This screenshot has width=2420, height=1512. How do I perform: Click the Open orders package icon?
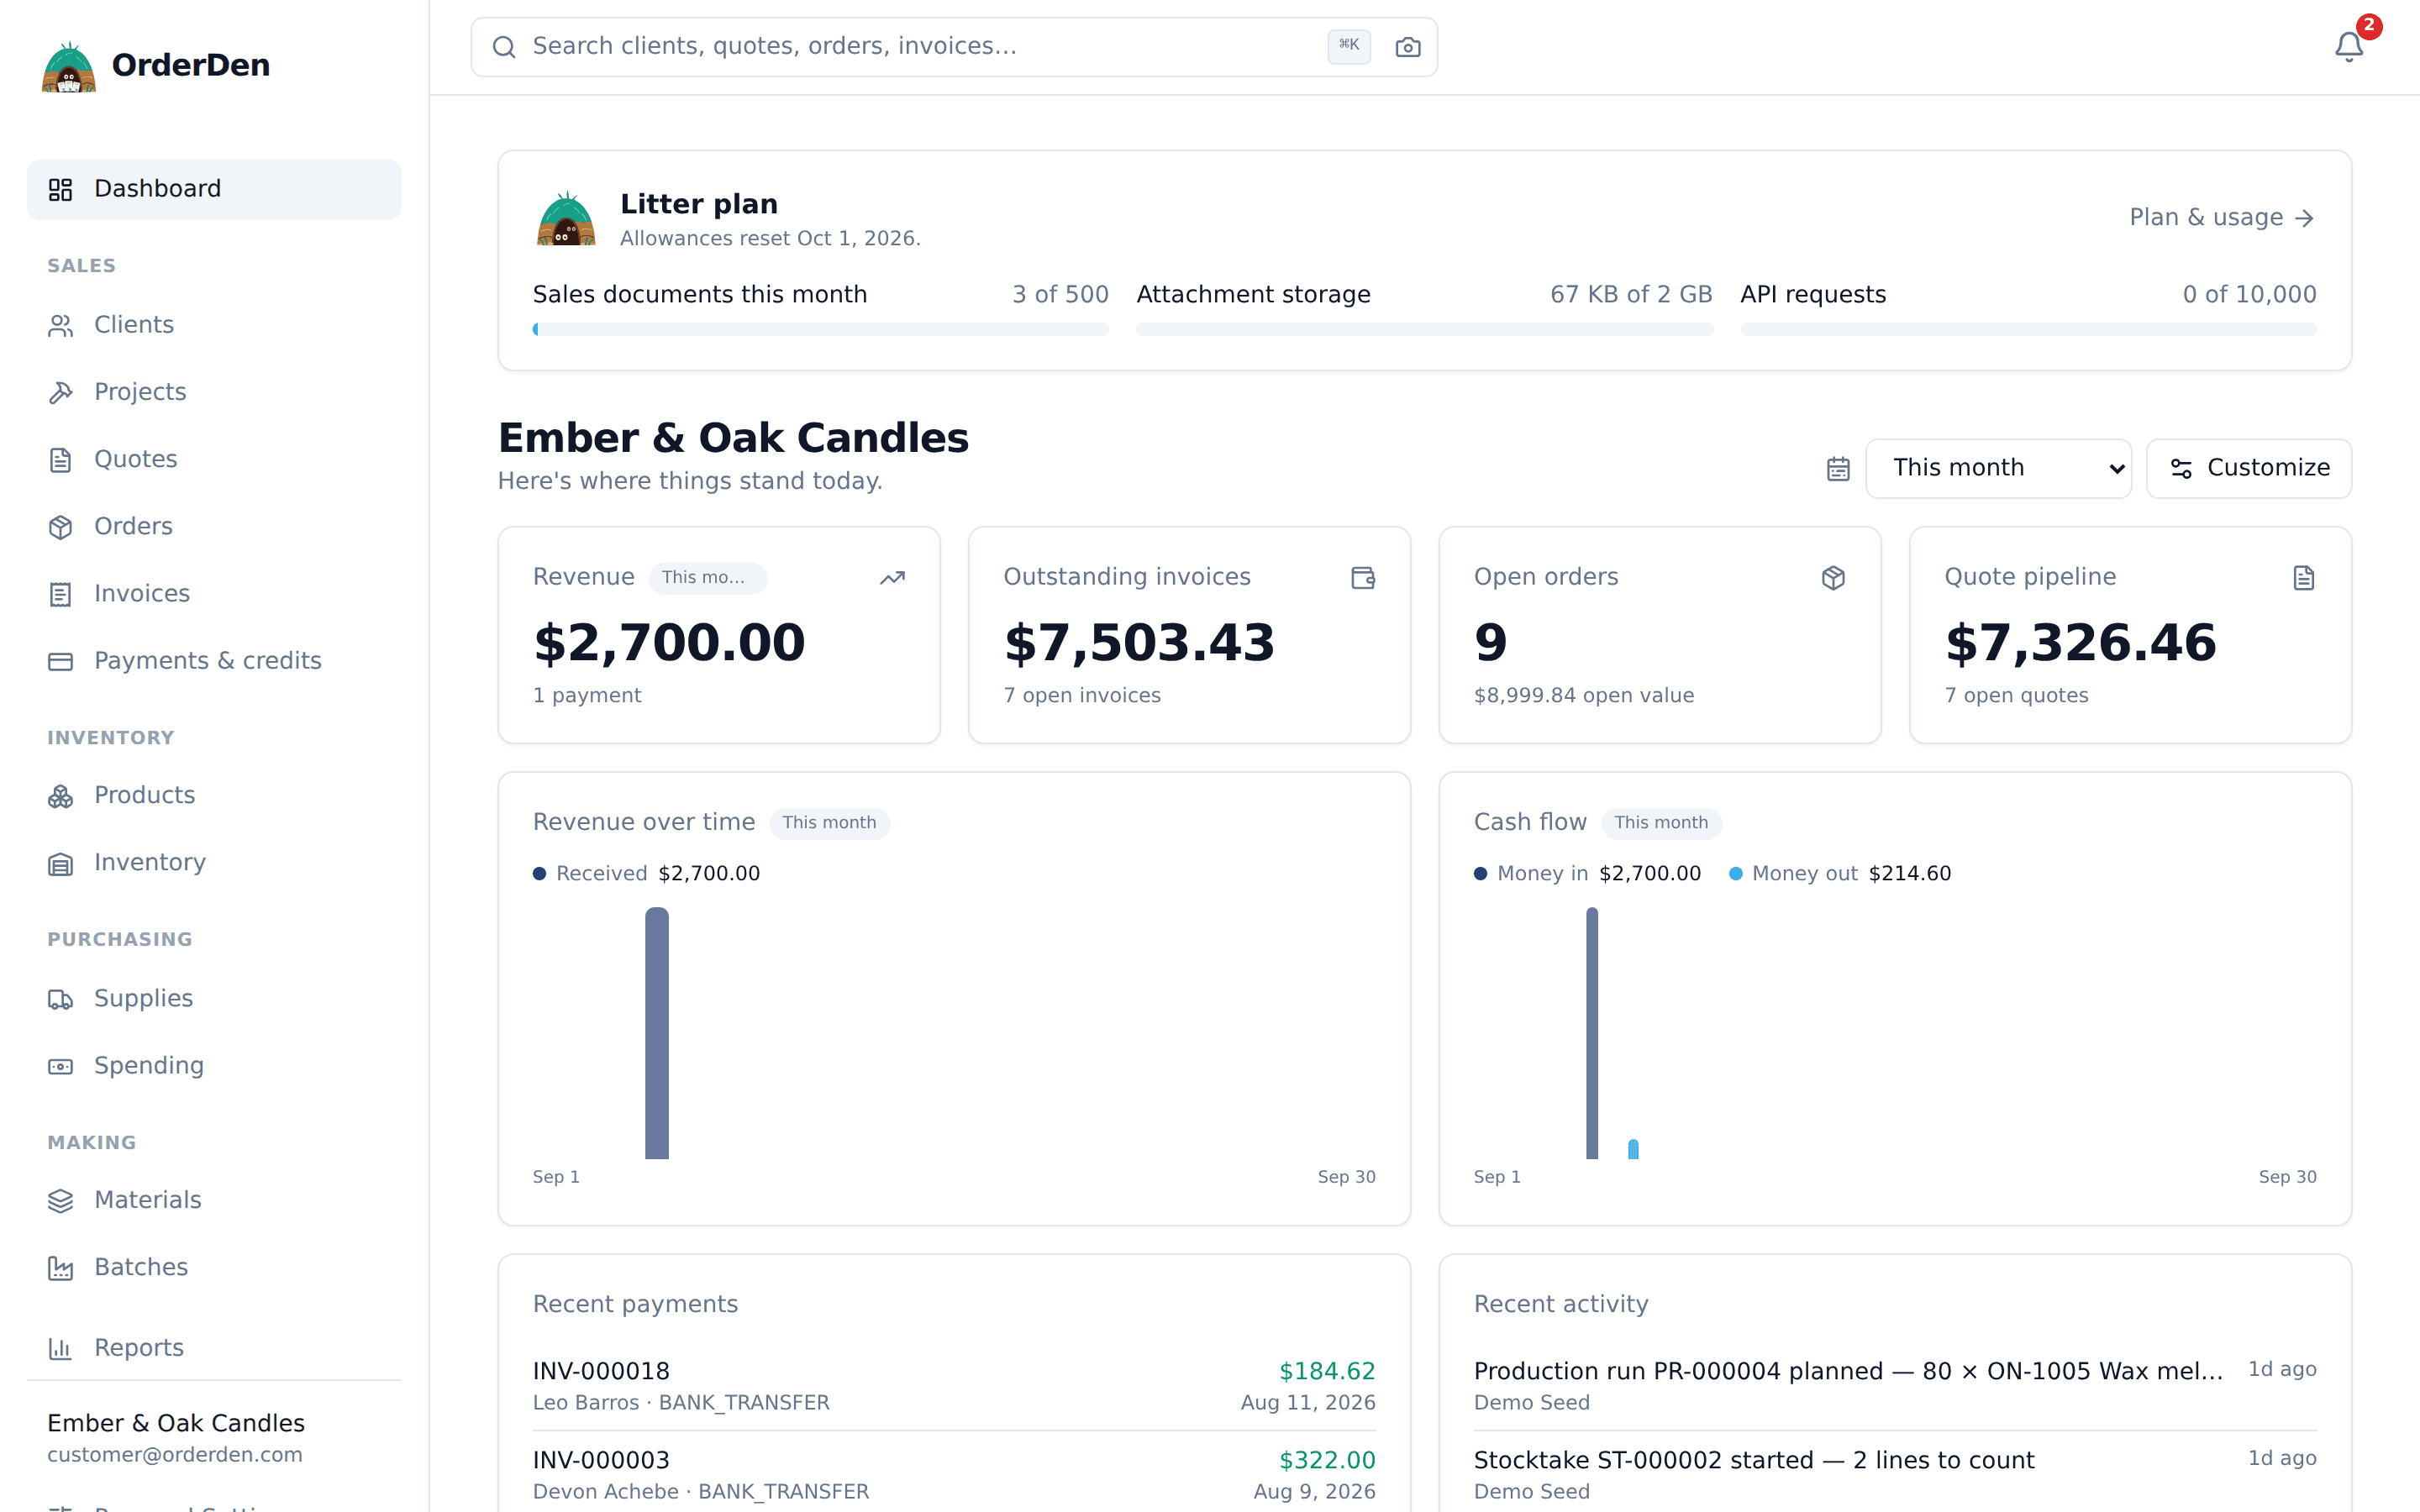click(1833, 578)
